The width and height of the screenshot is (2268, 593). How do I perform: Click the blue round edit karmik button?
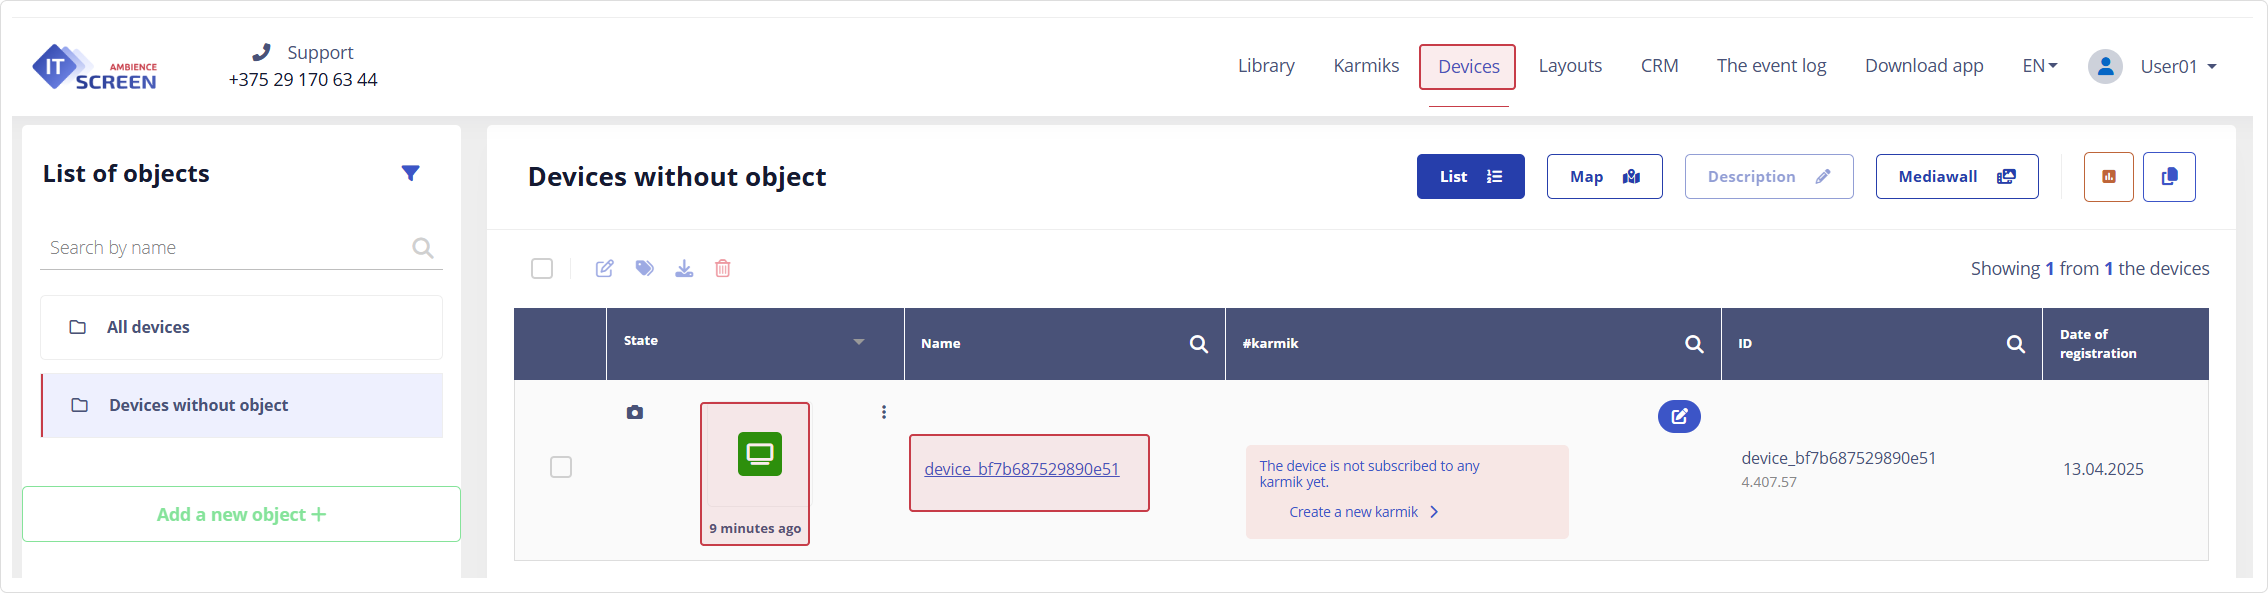1679,416
